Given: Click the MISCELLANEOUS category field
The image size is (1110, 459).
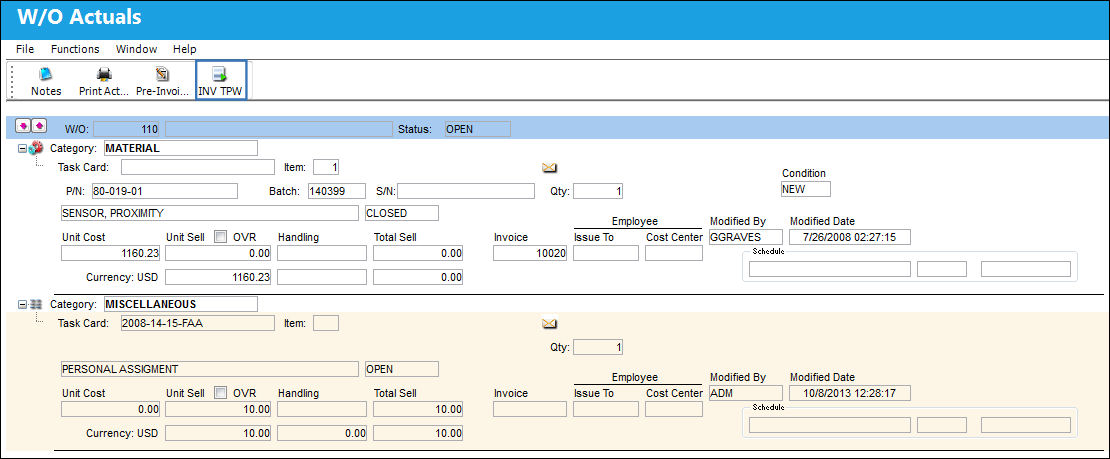Looking at the screenshot, I should click(181, 304).
